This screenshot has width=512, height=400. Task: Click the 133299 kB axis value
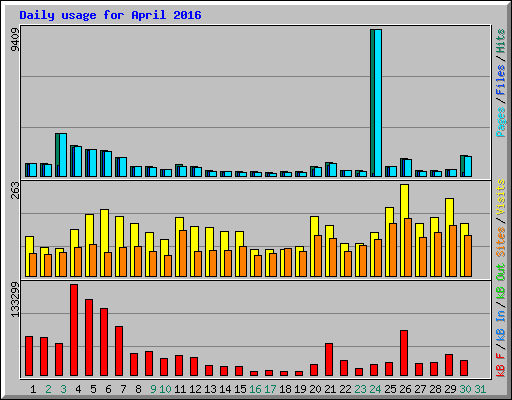click(x=15, y=299)
